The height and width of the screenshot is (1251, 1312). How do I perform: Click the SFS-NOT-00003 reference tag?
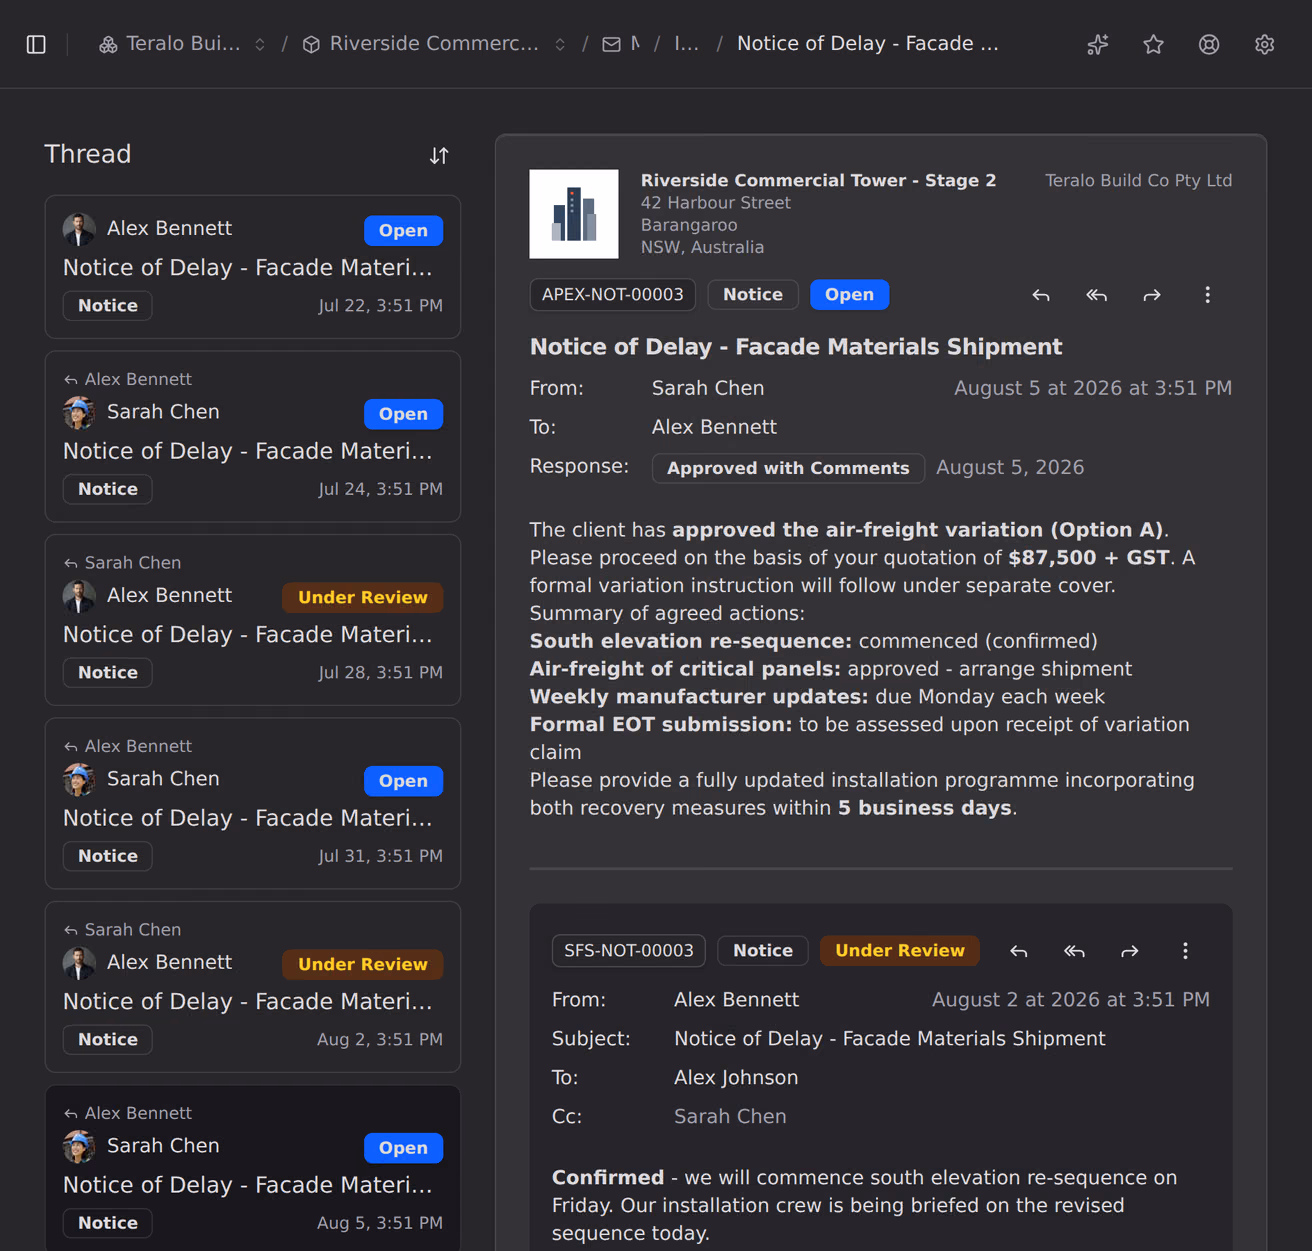point(629,951)
